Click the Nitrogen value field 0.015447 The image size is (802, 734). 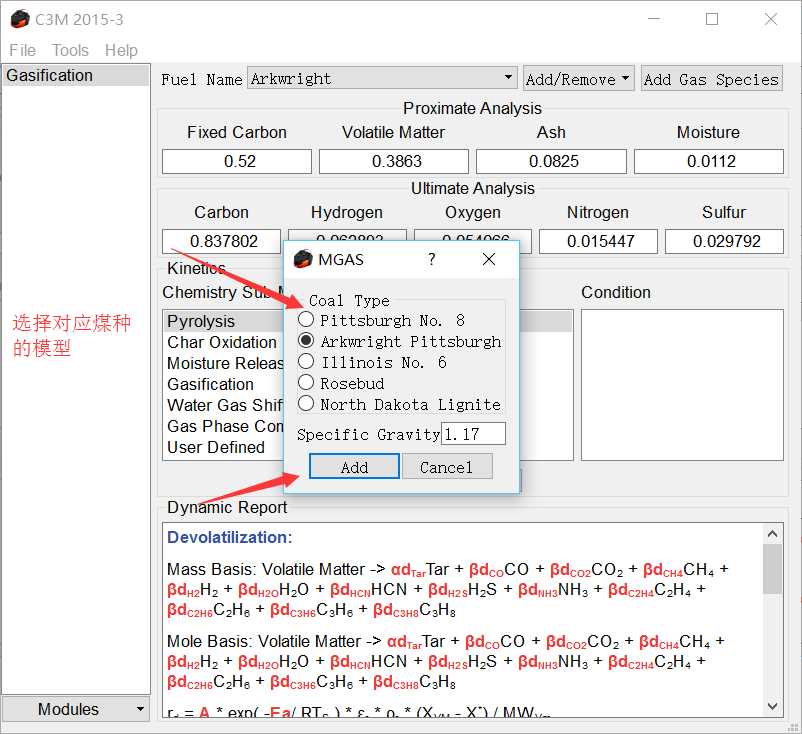(598, 241)
